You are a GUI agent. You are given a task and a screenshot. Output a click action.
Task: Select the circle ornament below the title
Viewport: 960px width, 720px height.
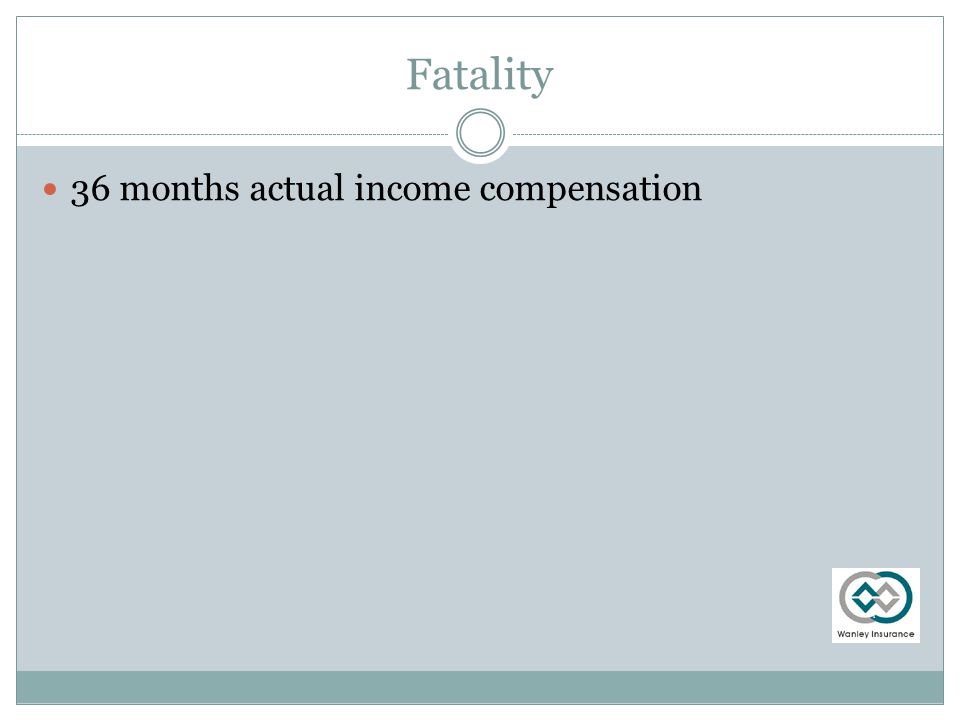coord(481,132)
